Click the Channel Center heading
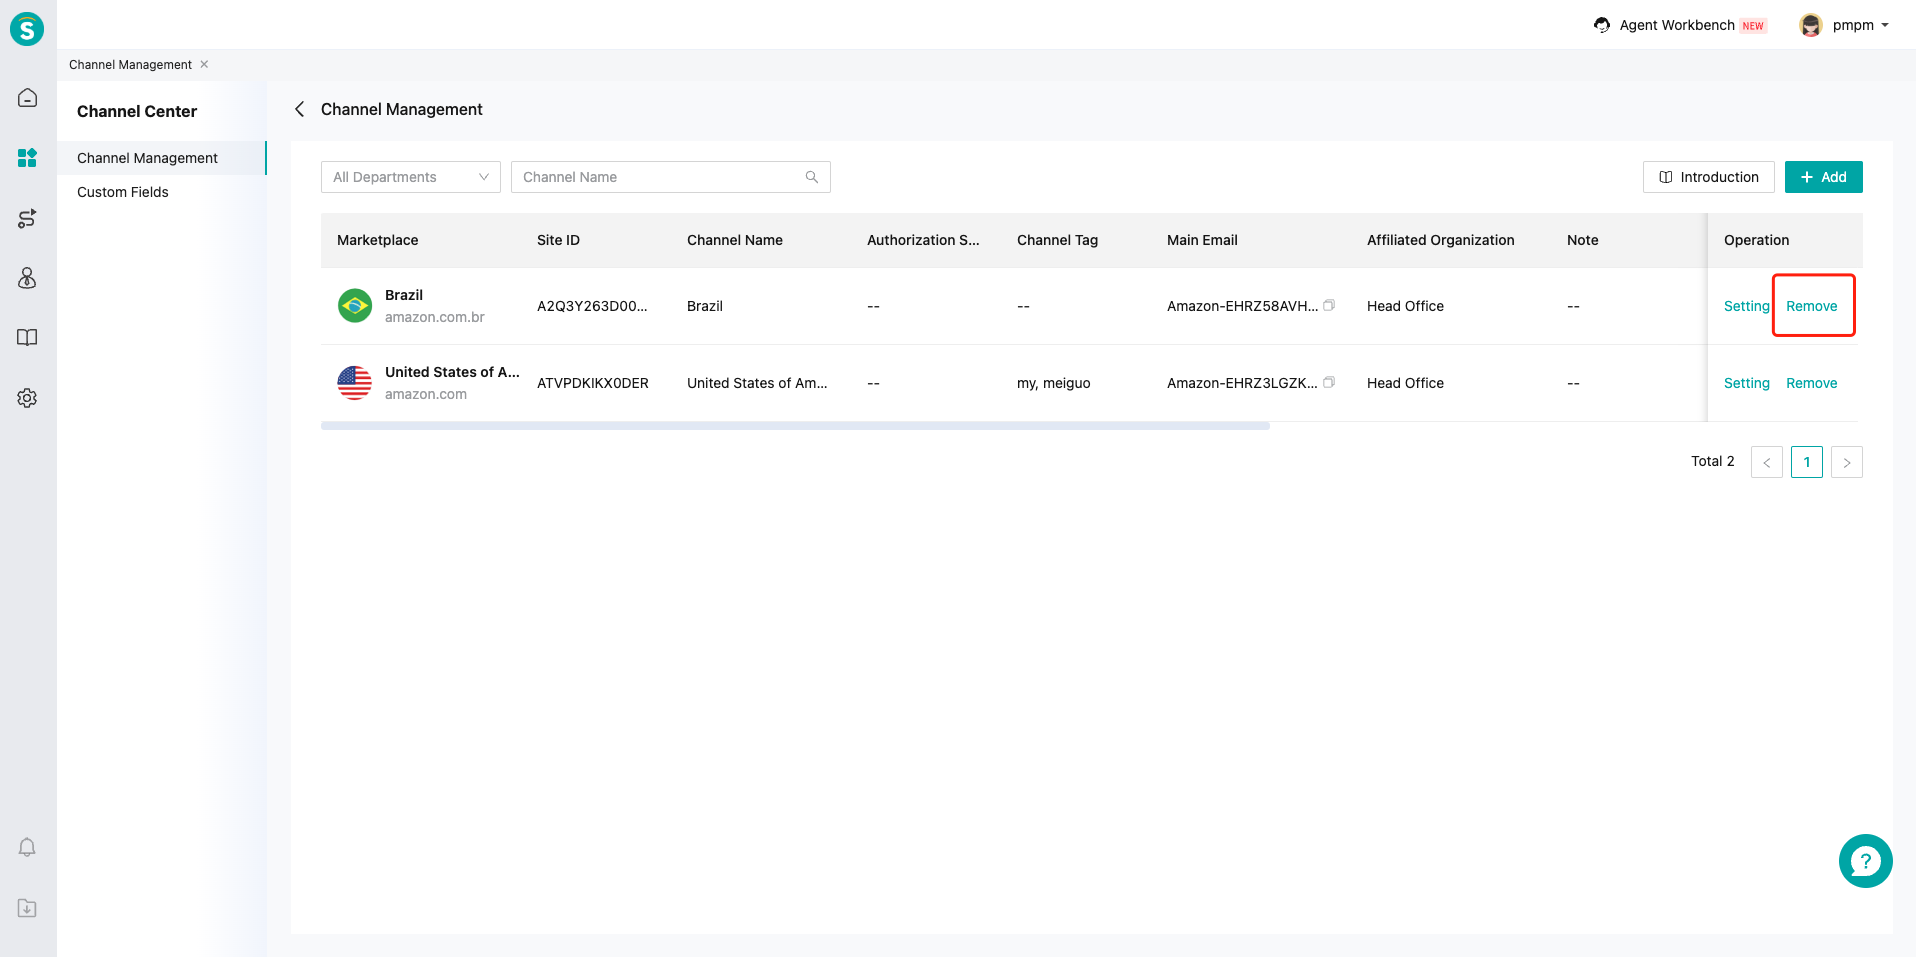The width and height of the screenshot is (1916, 957). (x=137, y=111)
